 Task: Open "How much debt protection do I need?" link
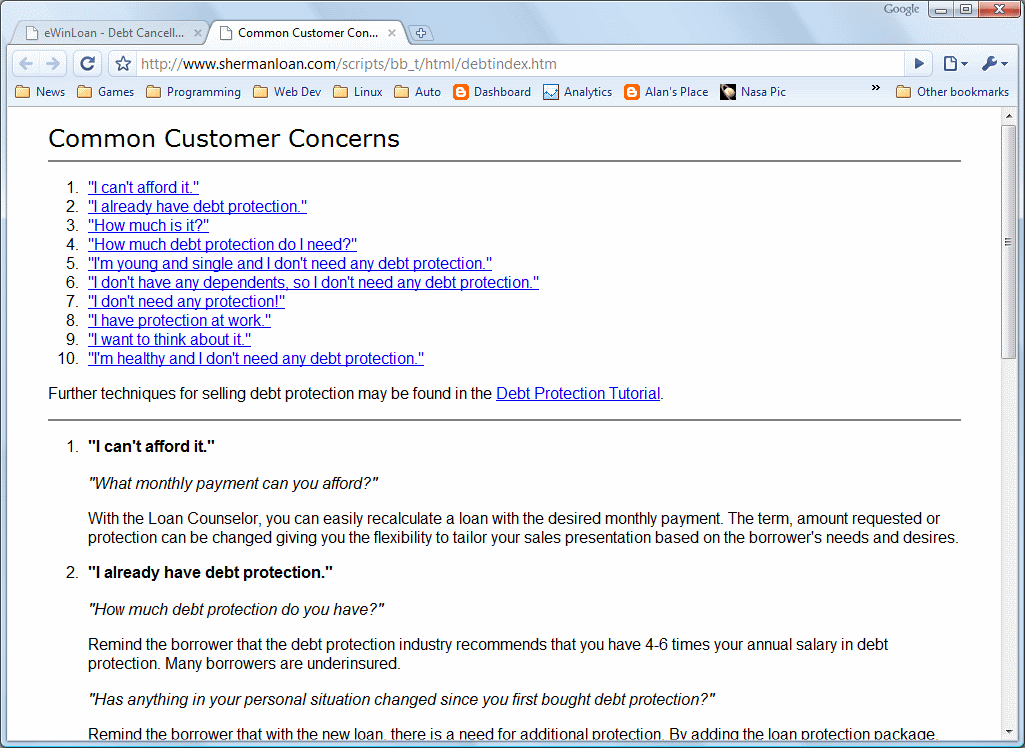(x=223, y=245)
